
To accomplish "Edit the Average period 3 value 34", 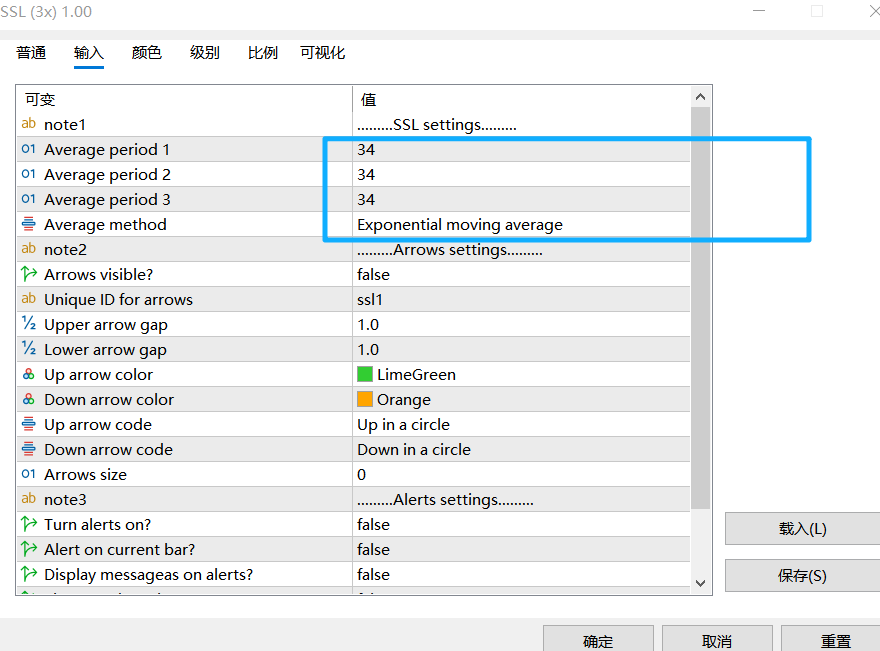I will click(x=521, y=199).
